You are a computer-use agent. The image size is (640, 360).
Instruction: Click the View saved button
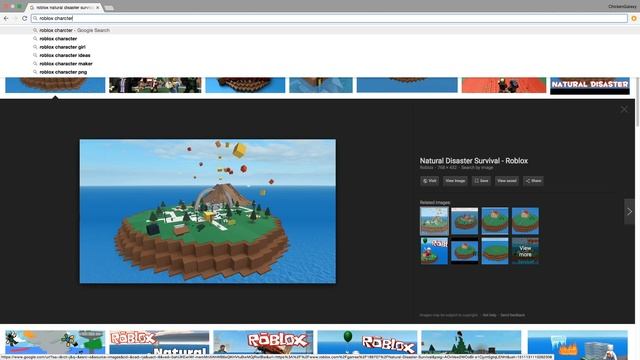point(507,181)
